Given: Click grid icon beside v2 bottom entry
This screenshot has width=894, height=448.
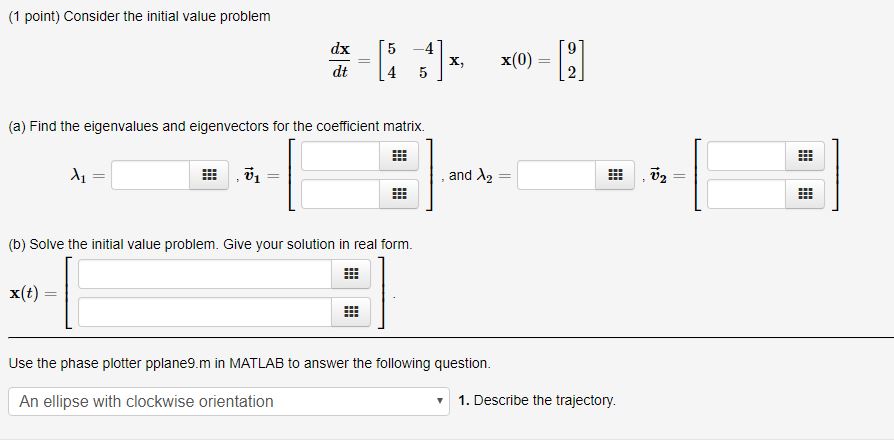Looking at the screenshot, I should point(804,194).
